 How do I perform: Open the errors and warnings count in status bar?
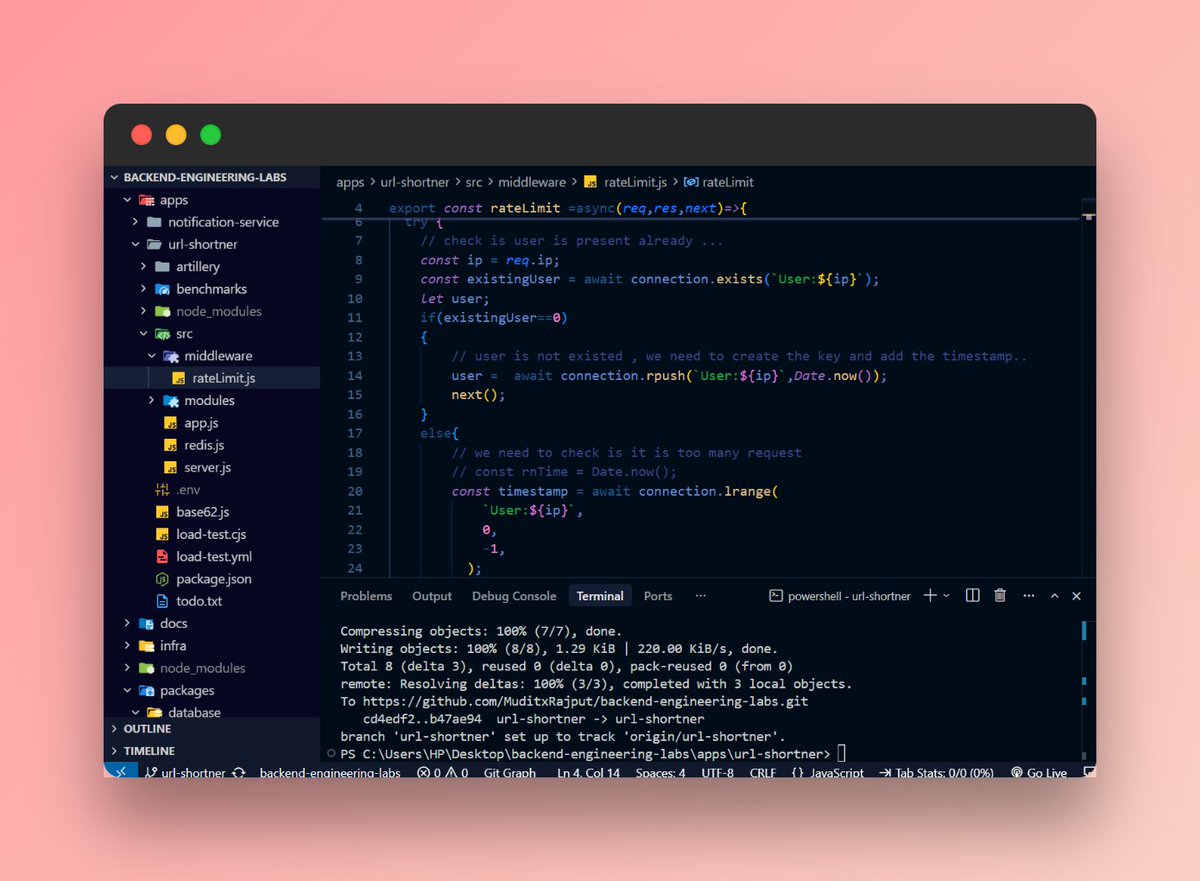[x=443, y=772]
